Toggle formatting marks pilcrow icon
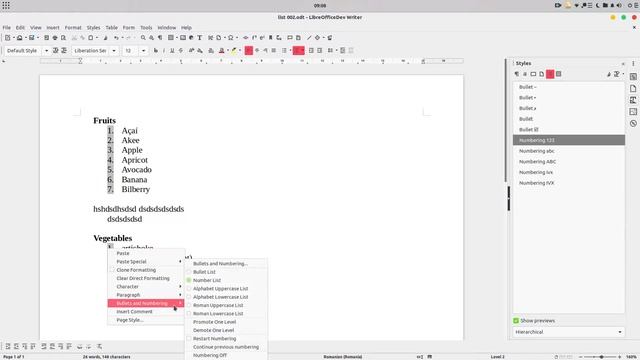 (160, 38)
